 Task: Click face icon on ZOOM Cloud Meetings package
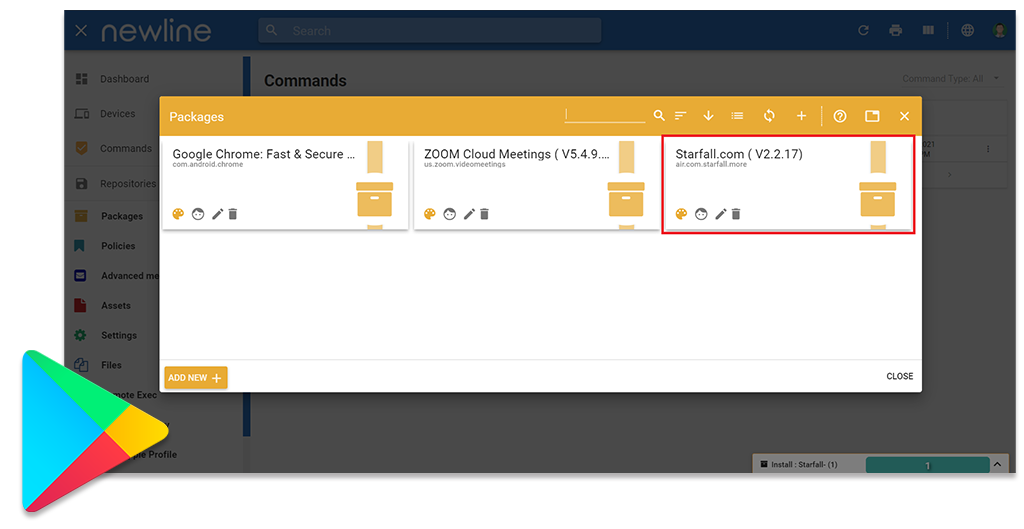[449, 214]
